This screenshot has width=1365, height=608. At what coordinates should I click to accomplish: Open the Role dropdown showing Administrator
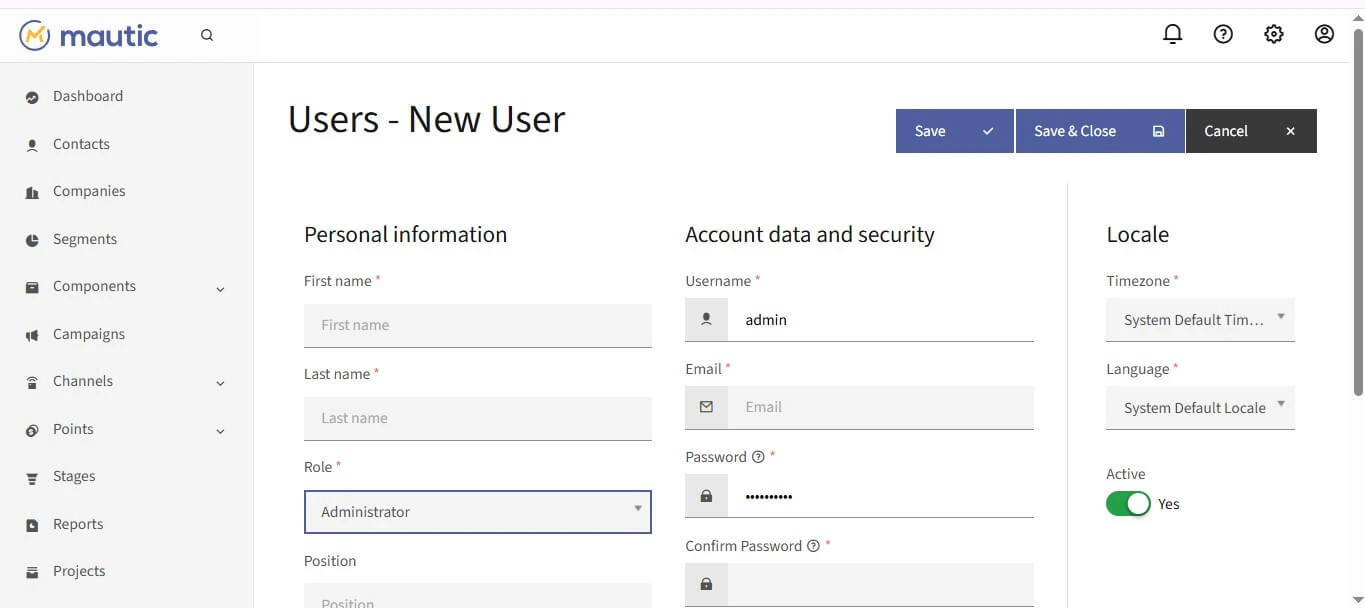click(x=477, y=511)
